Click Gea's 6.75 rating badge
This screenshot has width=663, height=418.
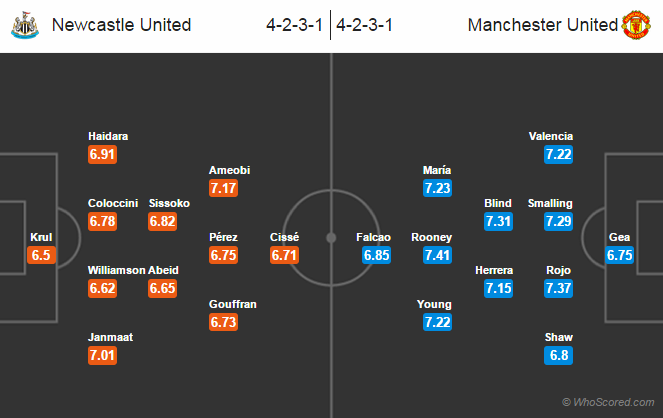pyautogui.click(x=619, y=255)
